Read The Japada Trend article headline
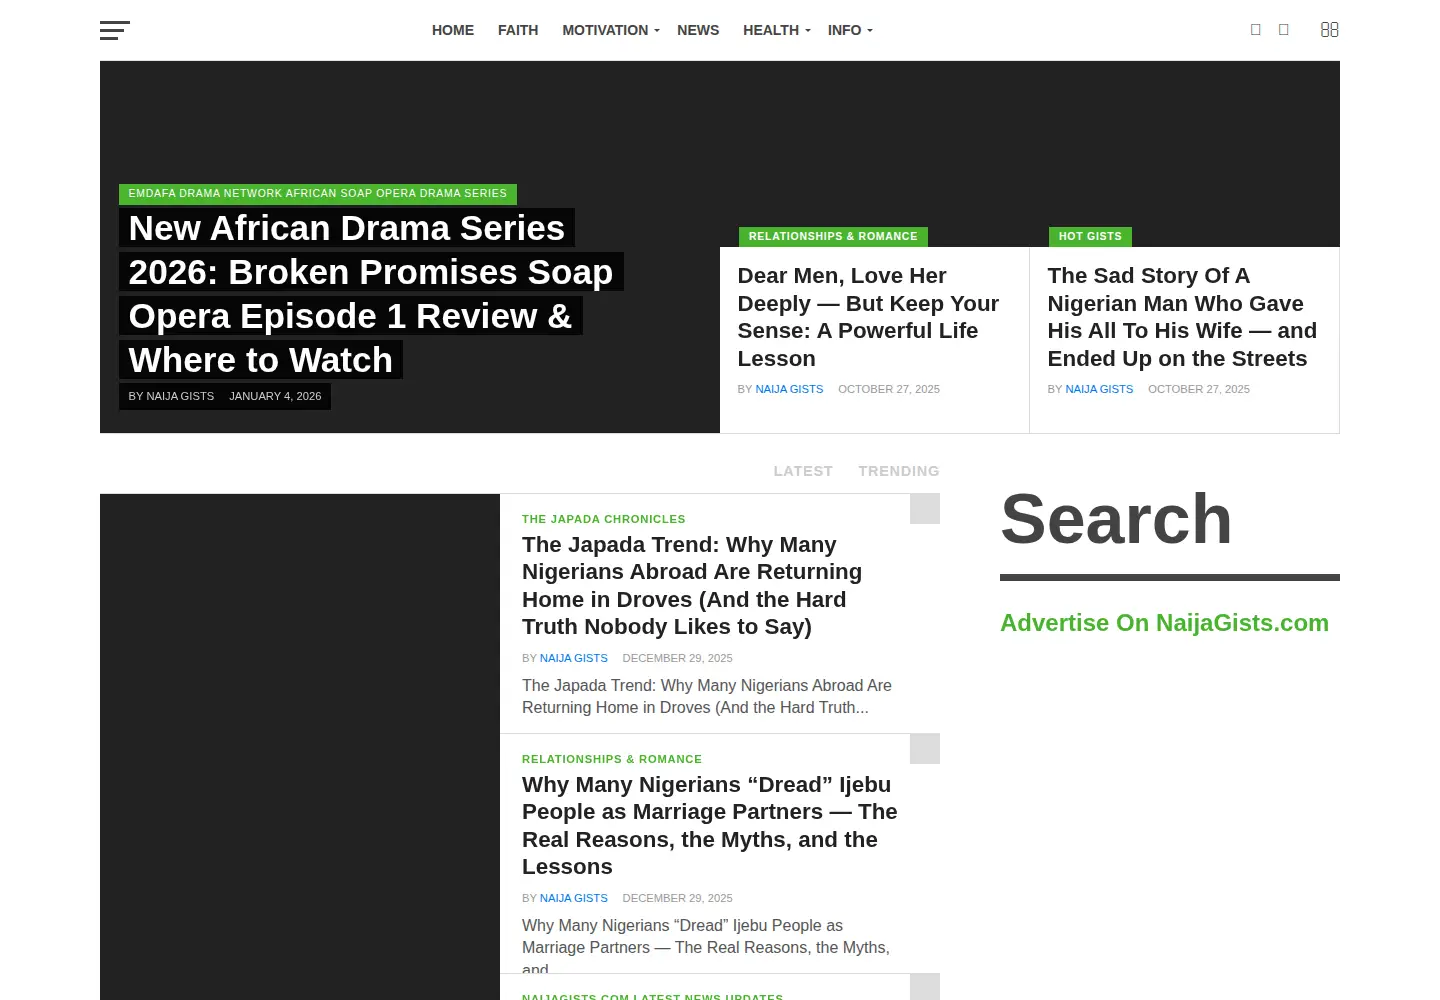Screen dimensions: 1440x1000 click(x=692, y=586)
